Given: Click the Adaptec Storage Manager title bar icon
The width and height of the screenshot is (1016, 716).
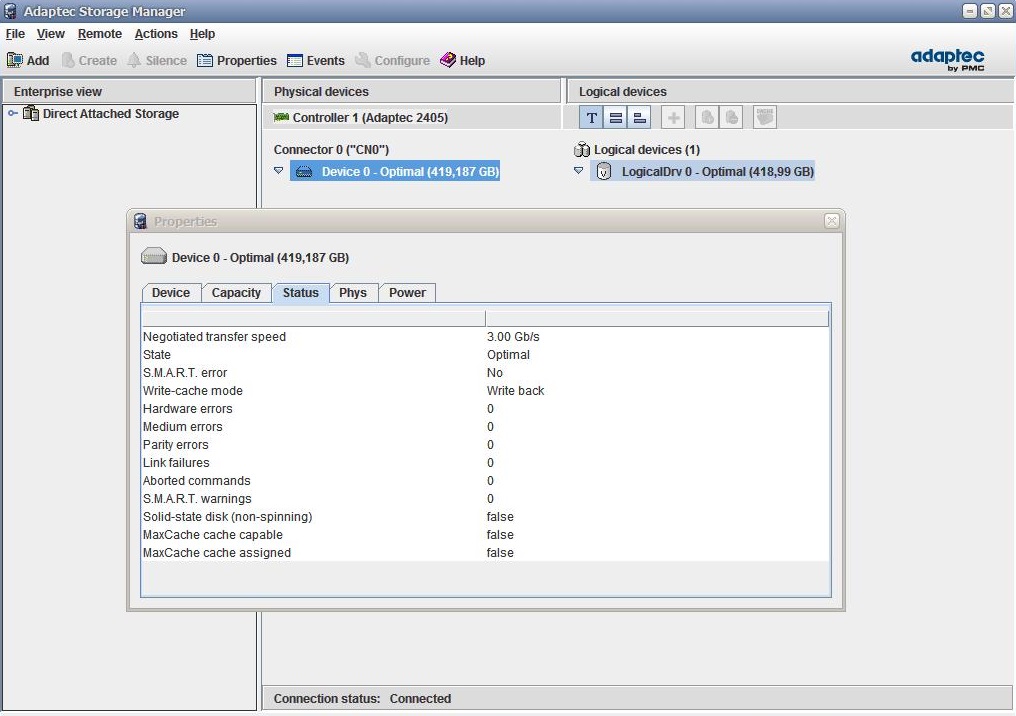Looking at the screenshot, I should (x=10, y=11).
